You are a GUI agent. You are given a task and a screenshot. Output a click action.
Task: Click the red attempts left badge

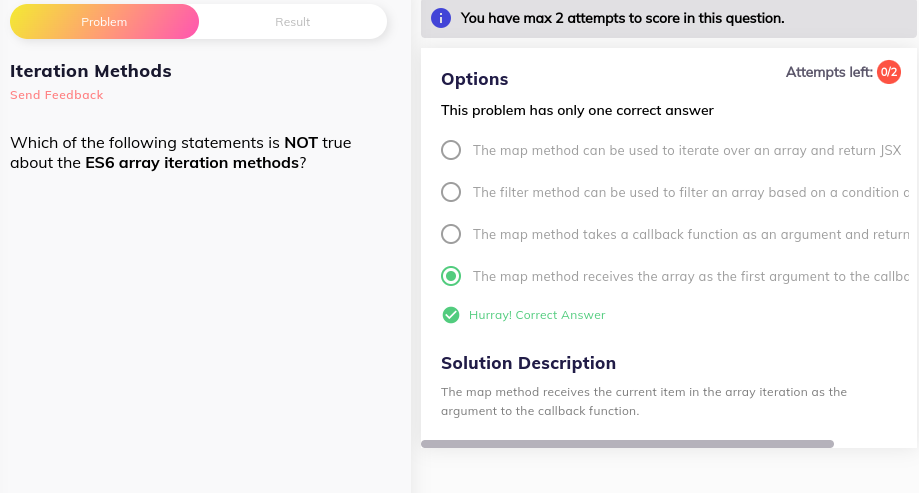(889, 72)
